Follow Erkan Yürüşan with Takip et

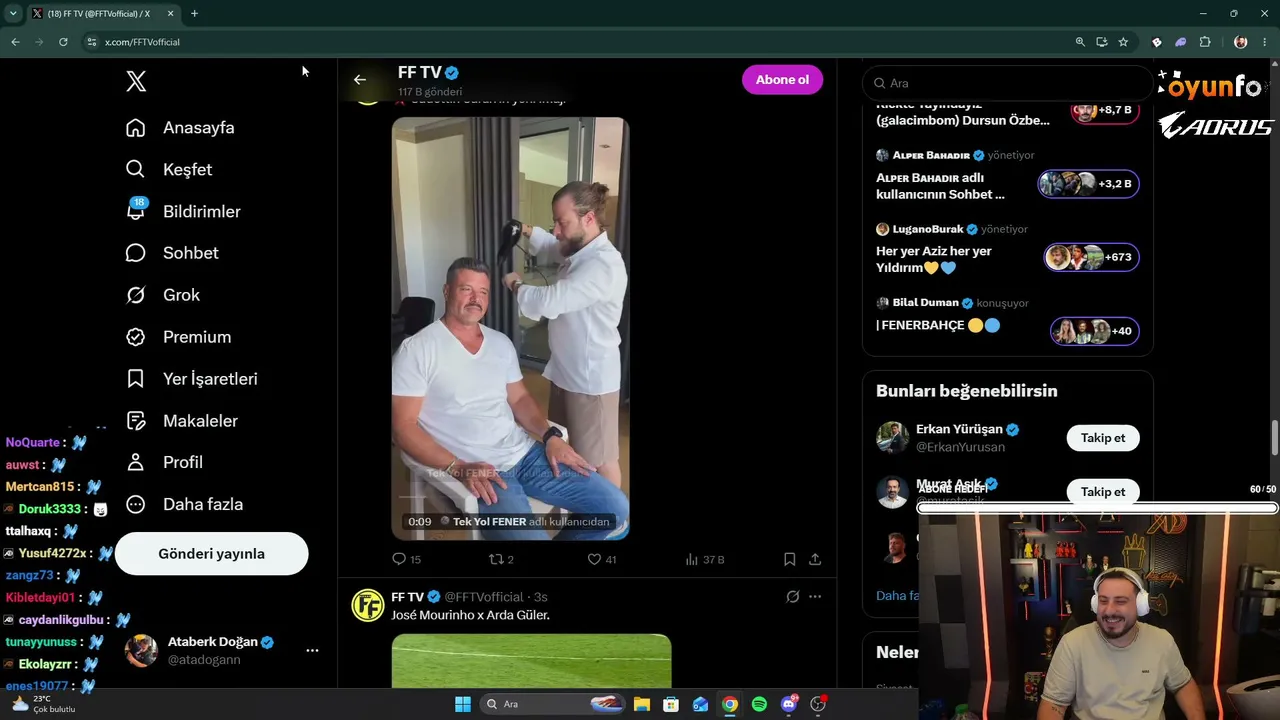(x=1103, y=438)
